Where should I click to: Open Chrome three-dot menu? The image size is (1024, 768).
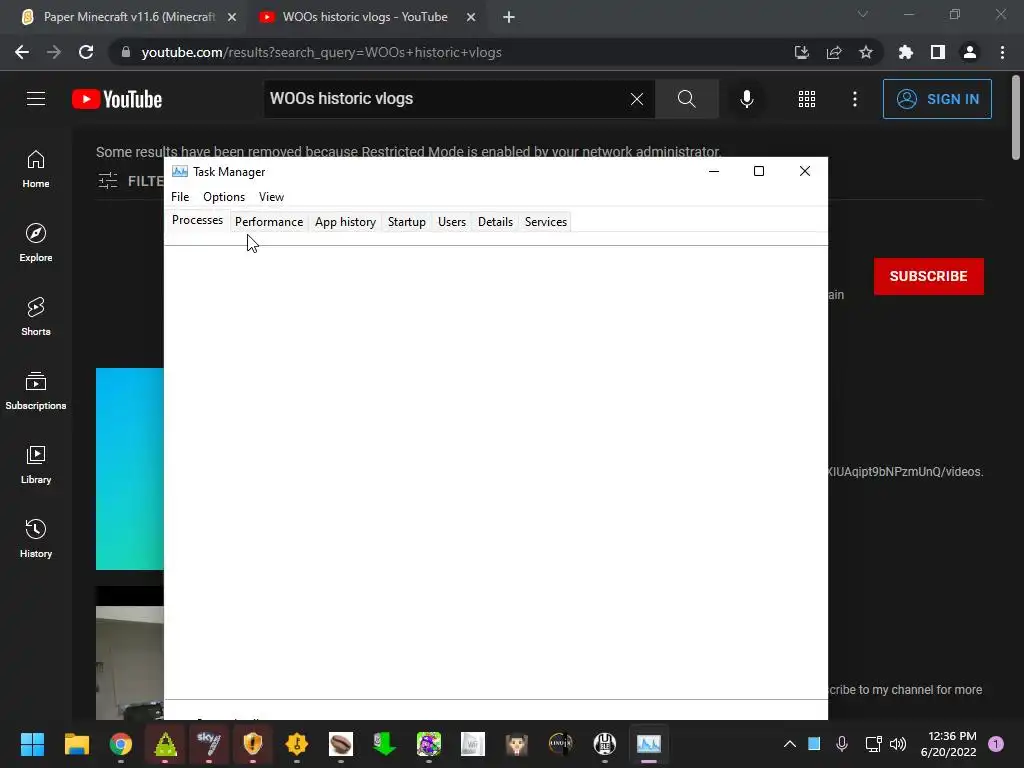point(1002,52)
